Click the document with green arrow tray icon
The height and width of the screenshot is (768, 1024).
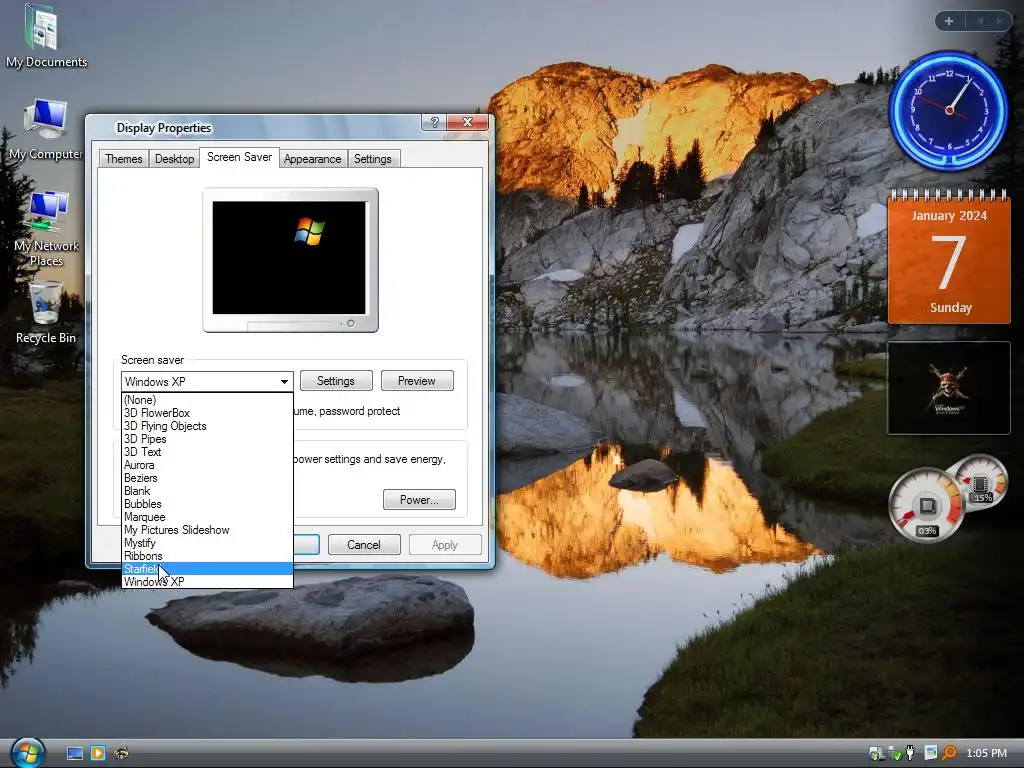tap(931, 753)
